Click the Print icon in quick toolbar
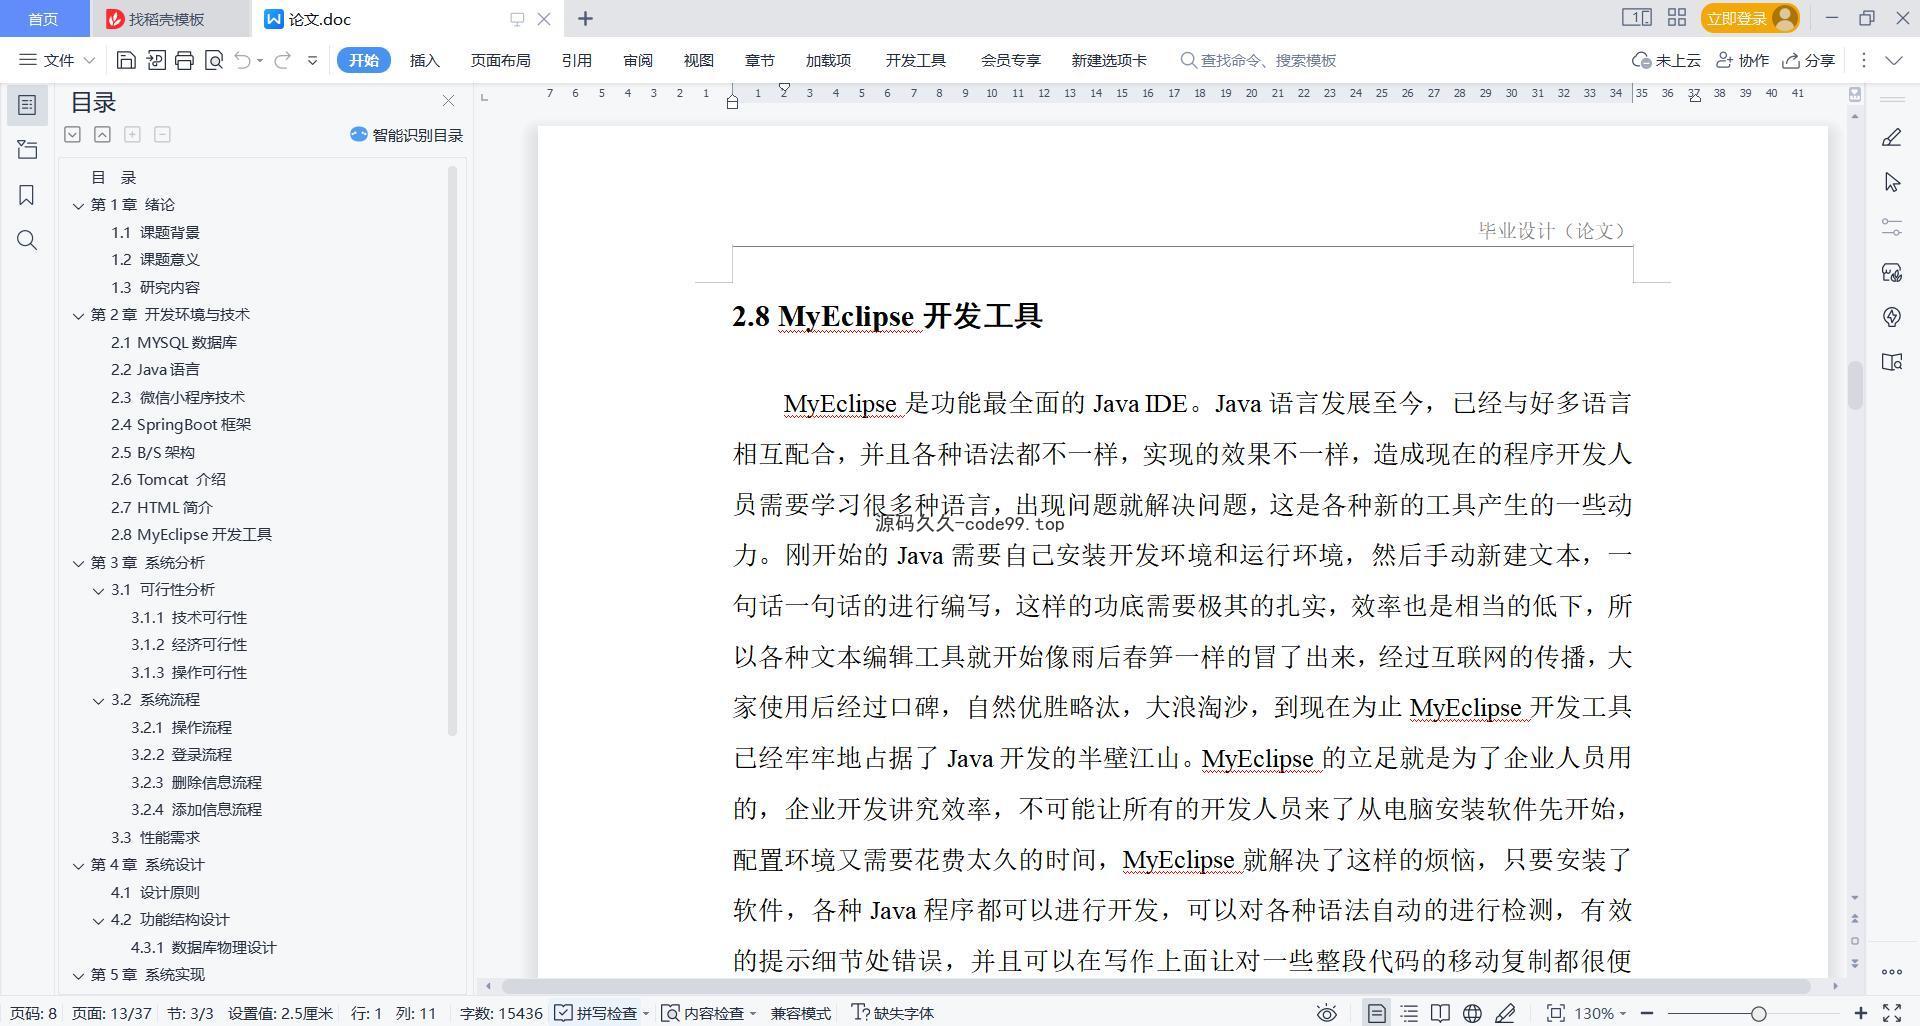This screenshot has width=1920, height=1026. [x=184, y=60]
